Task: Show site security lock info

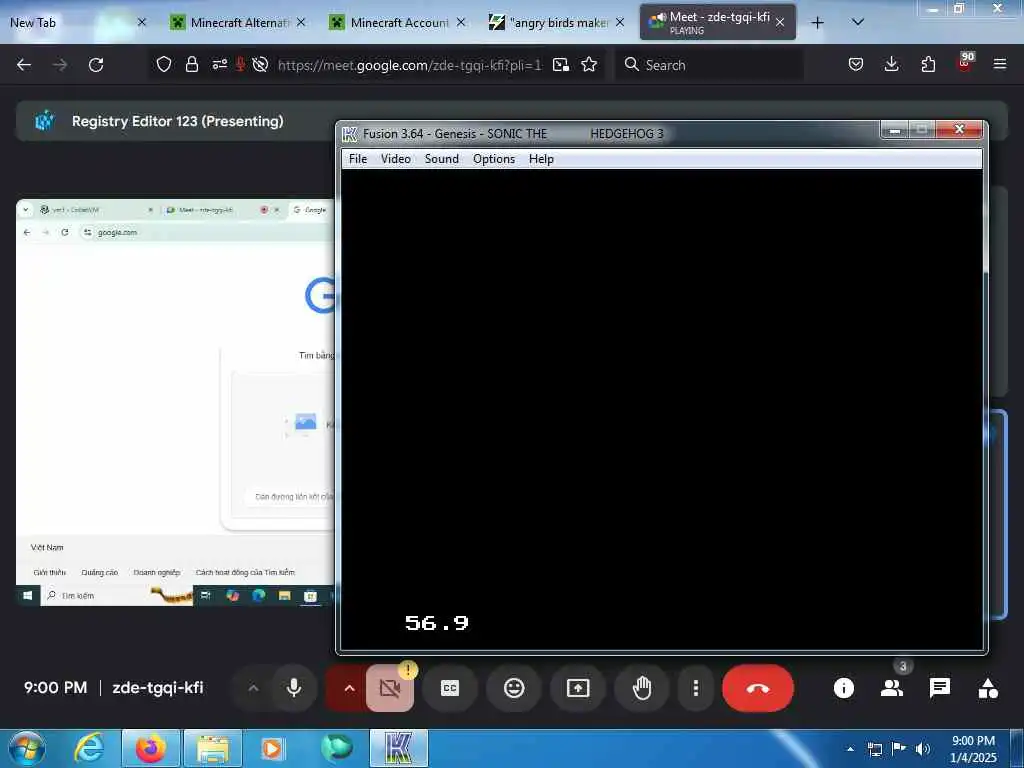Action: pyautogui.click(x=191, y=64)
